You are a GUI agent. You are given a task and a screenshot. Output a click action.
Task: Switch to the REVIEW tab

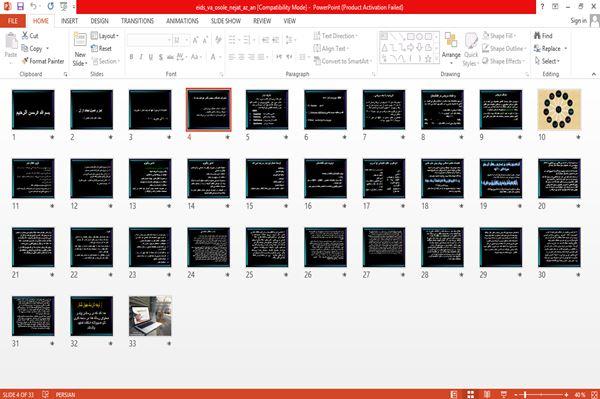(262, 21)
